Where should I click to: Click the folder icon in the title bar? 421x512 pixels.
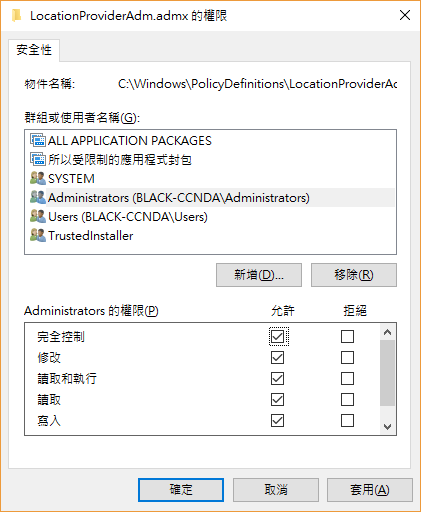tap(16, 16)
